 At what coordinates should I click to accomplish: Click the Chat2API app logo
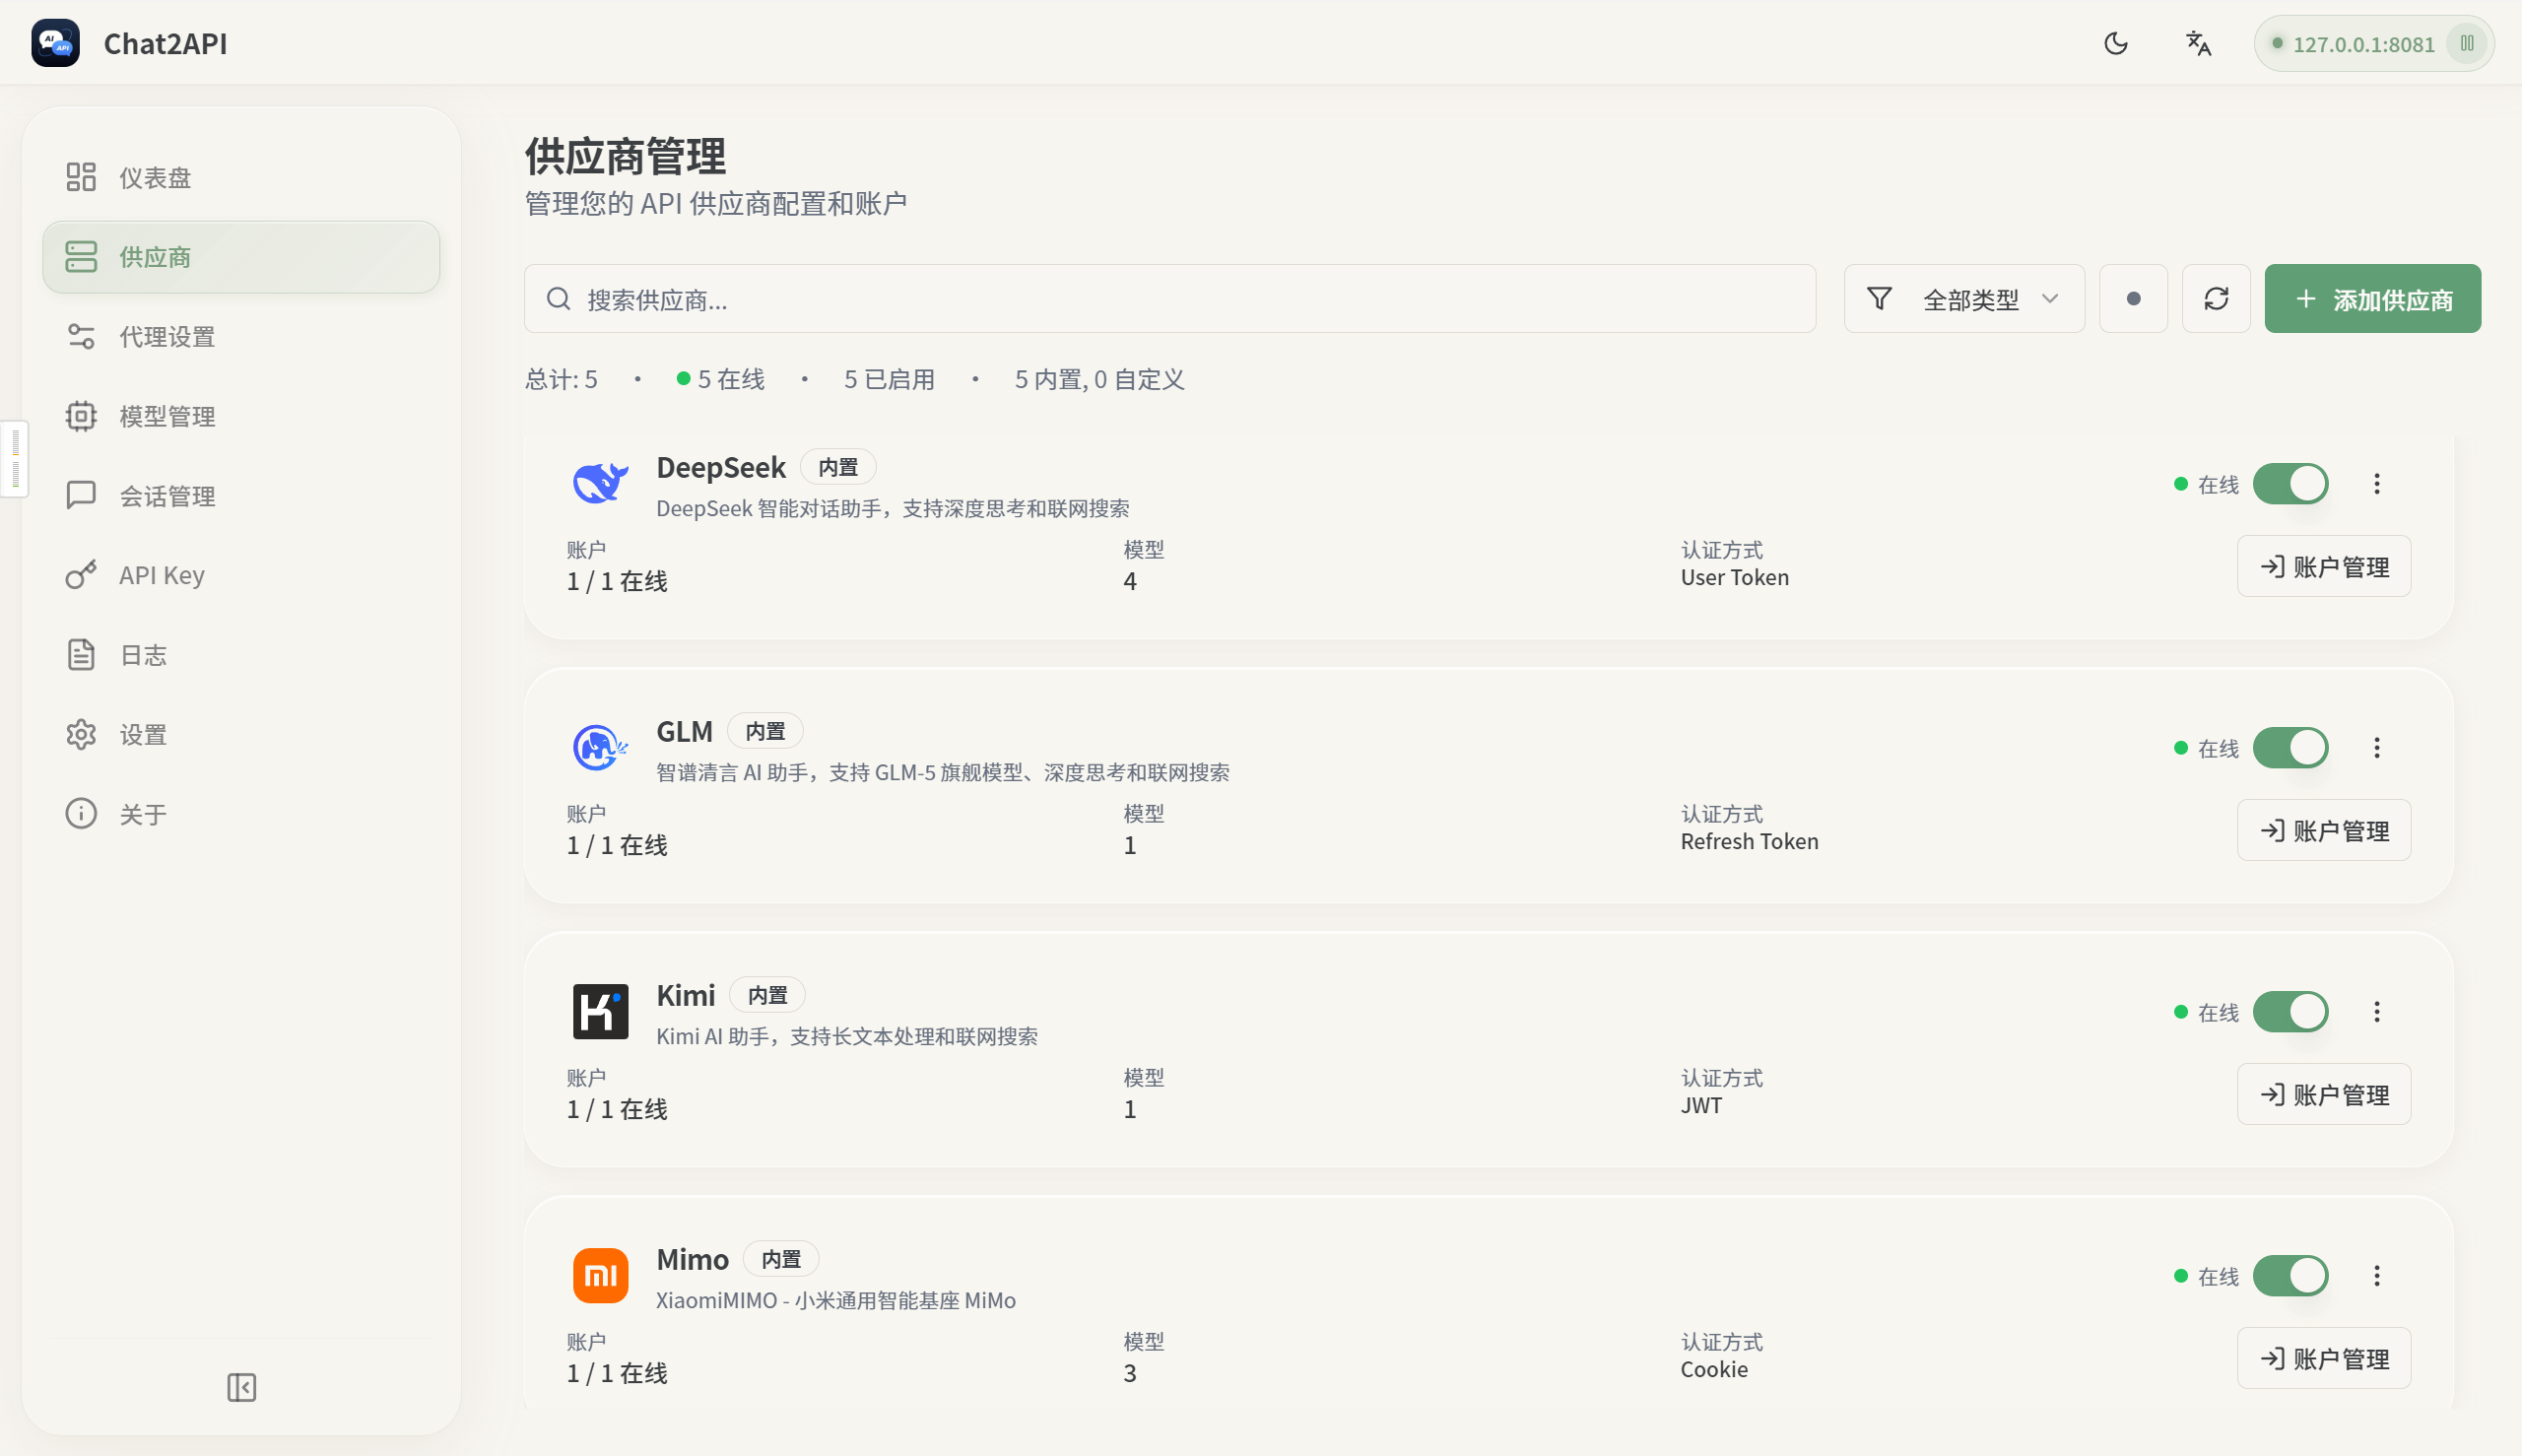55,43
